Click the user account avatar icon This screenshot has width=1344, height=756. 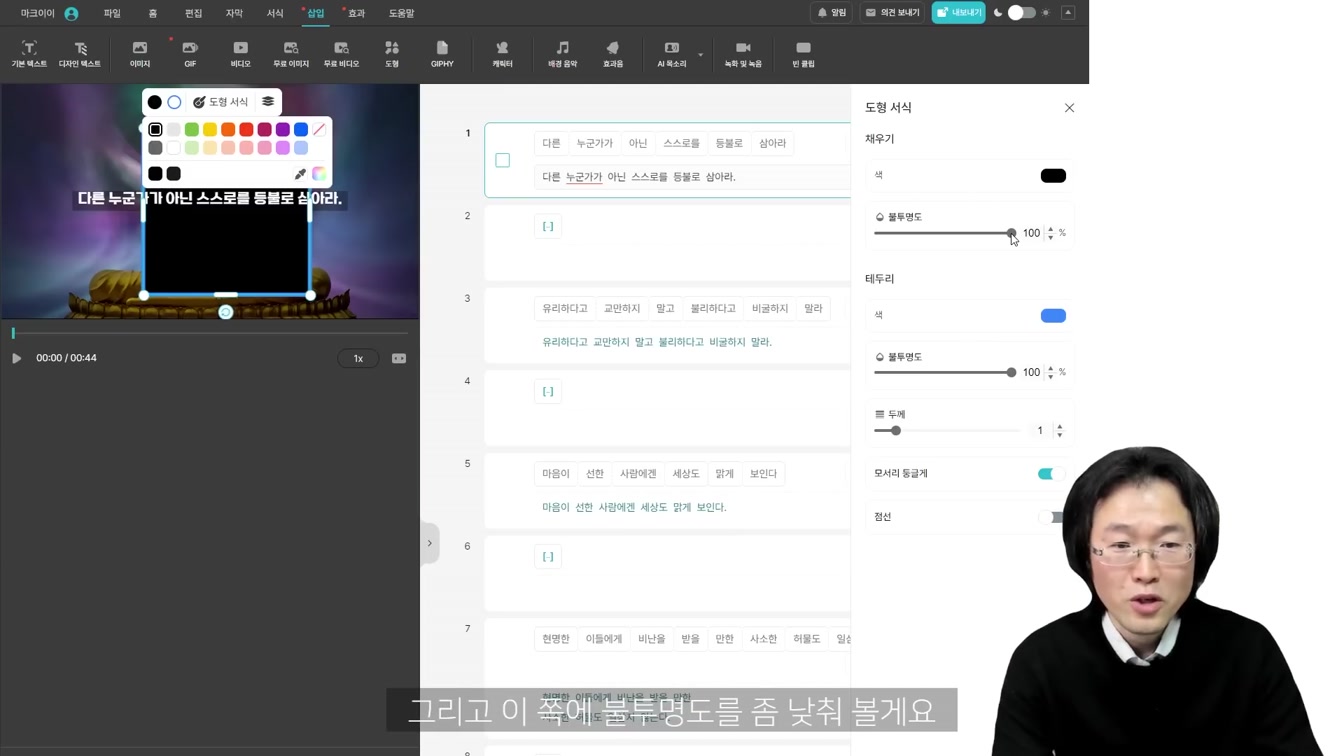click(71, 14)
